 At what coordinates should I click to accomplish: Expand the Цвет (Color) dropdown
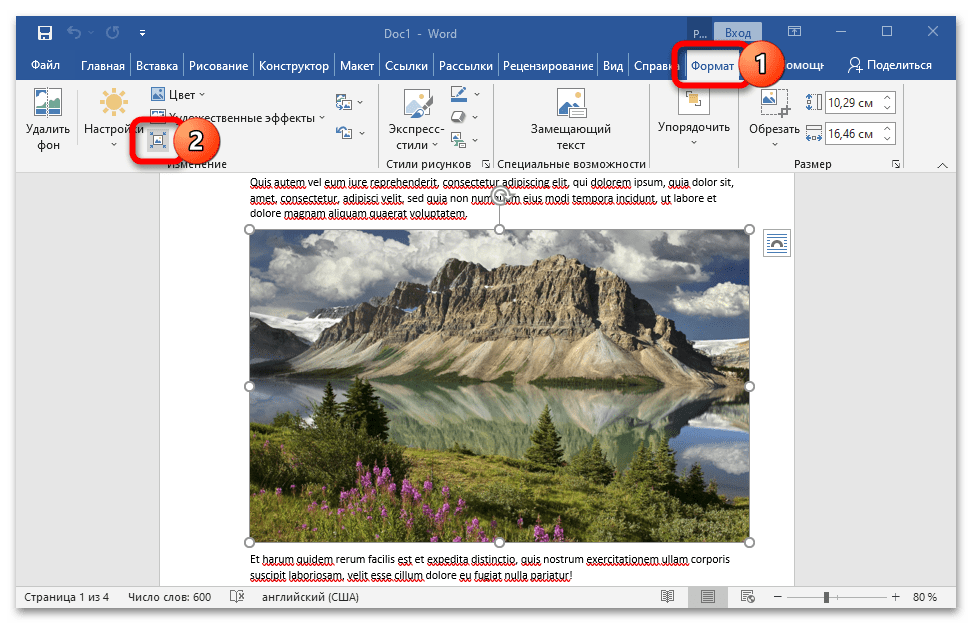pyautogui.click(x=180, y=95)
